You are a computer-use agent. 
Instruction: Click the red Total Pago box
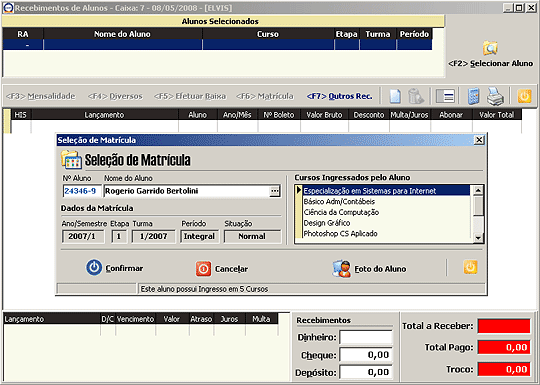(x=504, y=347)
